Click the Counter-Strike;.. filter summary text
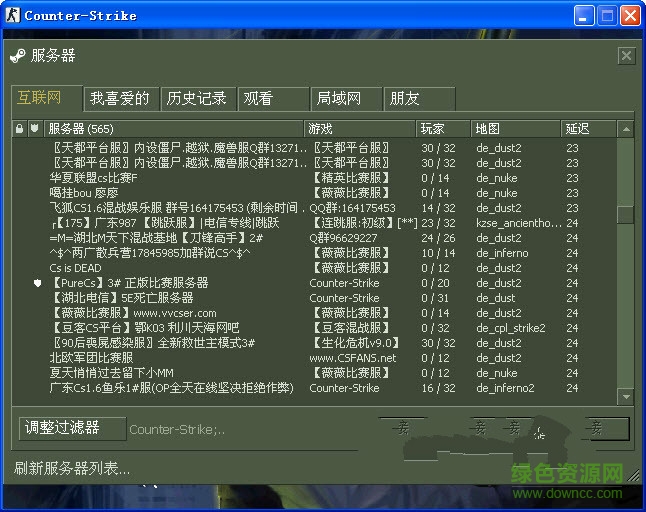This screenshot has height=512, width=646. pyautogui.click(x=177, y=430)
